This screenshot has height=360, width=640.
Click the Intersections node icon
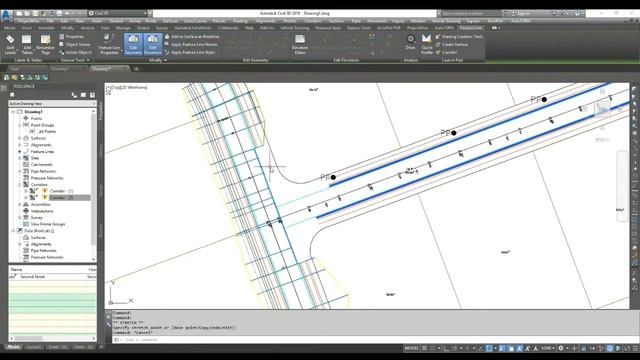pyautogui.click(x=26, y=211)
